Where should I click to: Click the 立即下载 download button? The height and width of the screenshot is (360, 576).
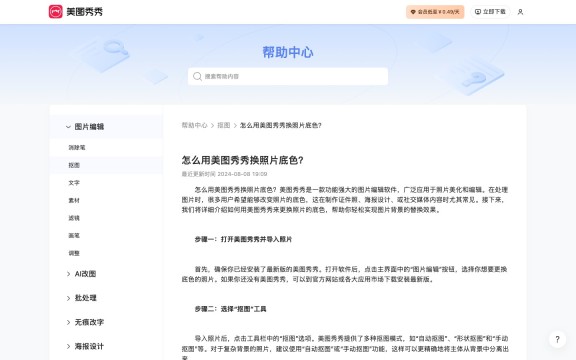[490, 12]
